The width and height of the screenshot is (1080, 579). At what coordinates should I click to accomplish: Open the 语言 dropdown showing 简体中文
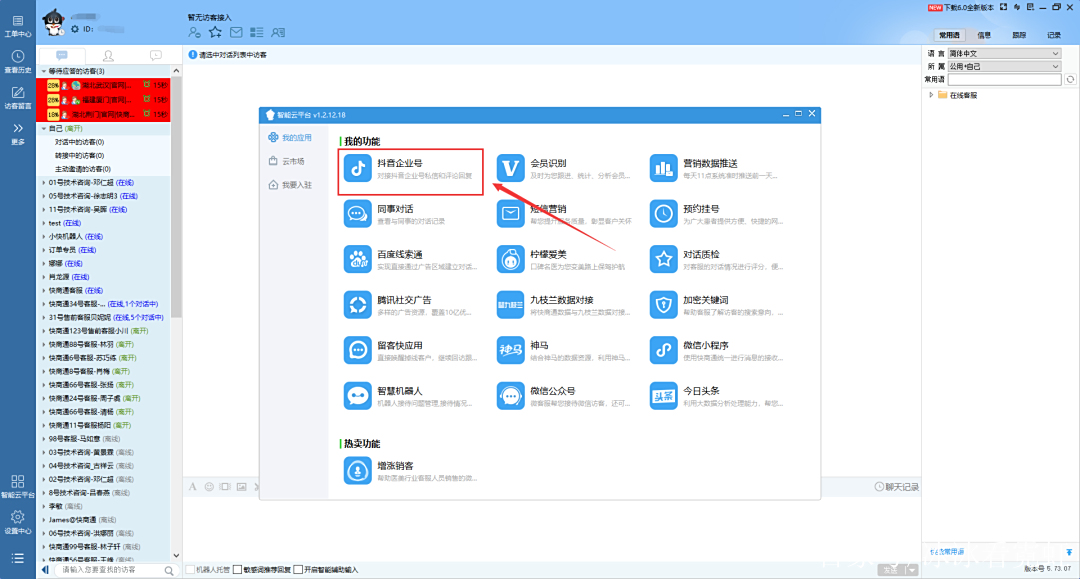click(1004, 53)
